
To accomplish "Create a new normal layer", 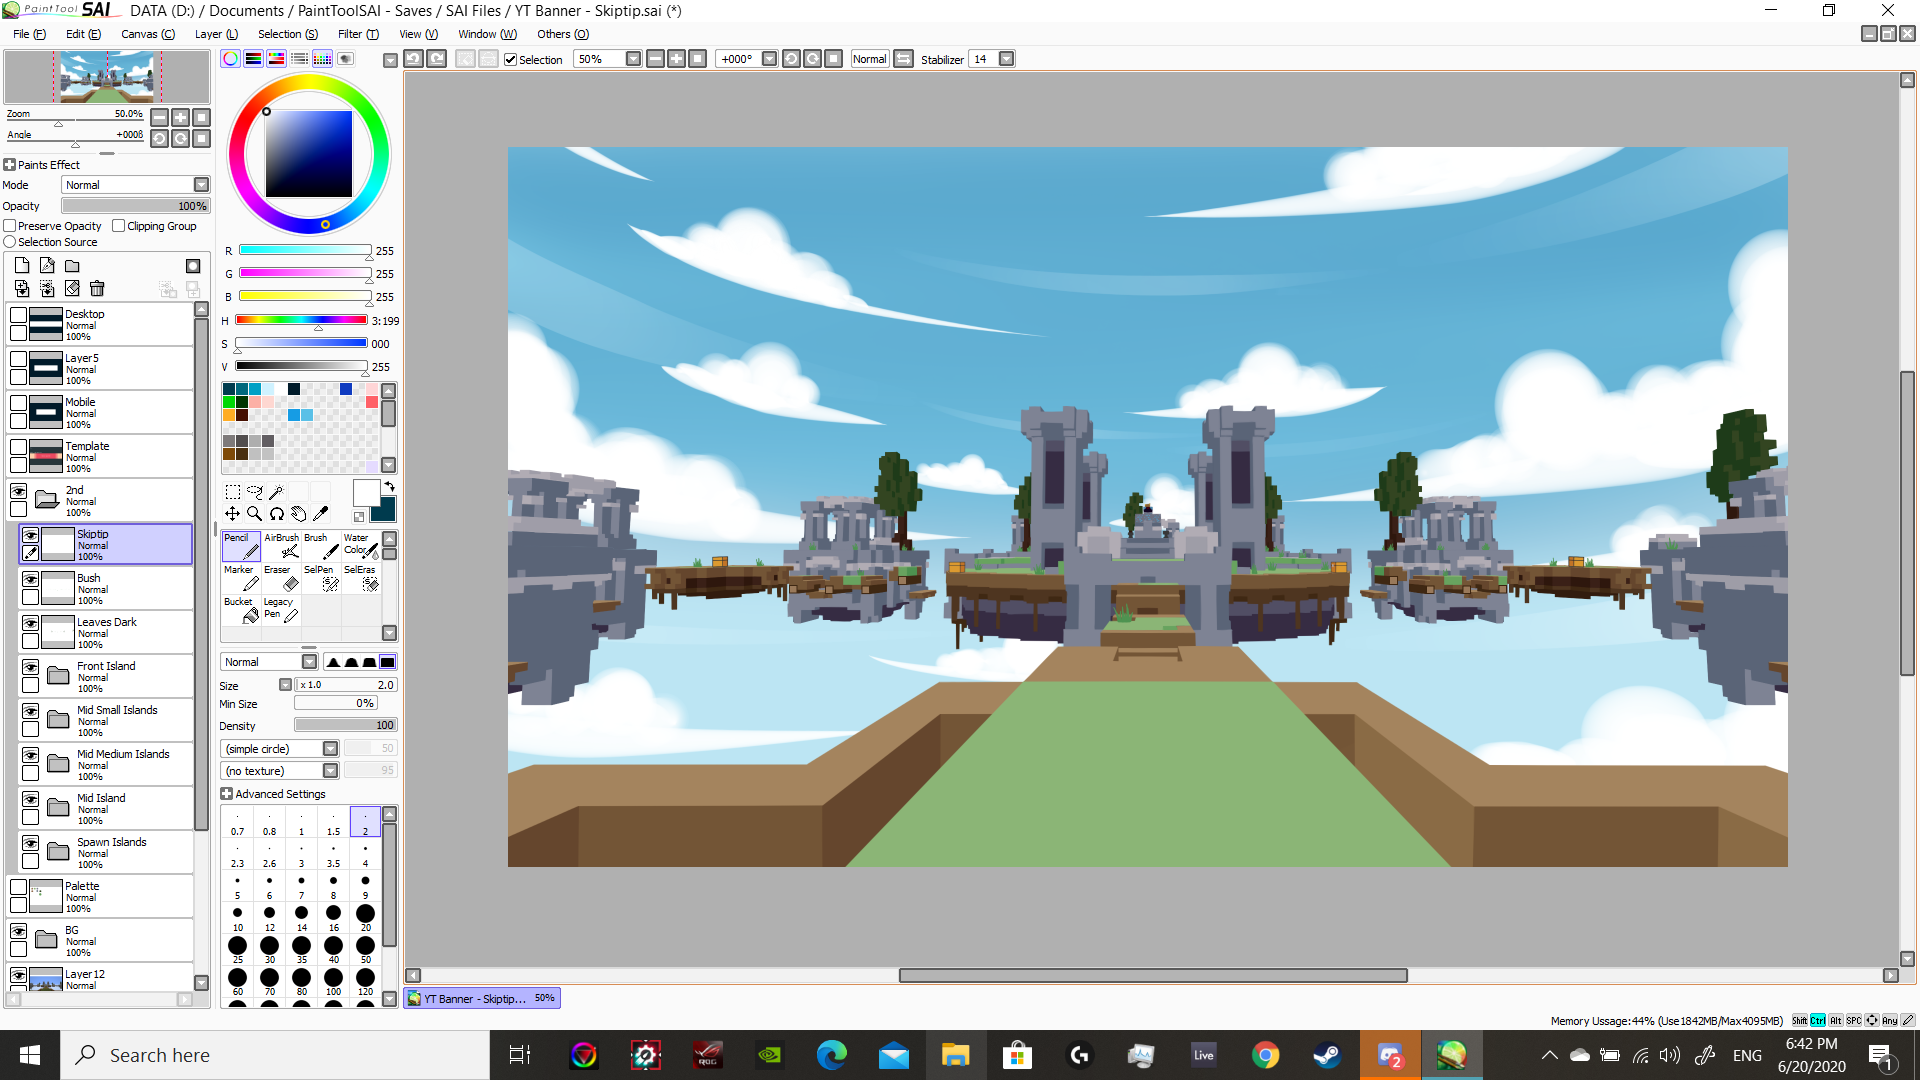I will point(22,266).
